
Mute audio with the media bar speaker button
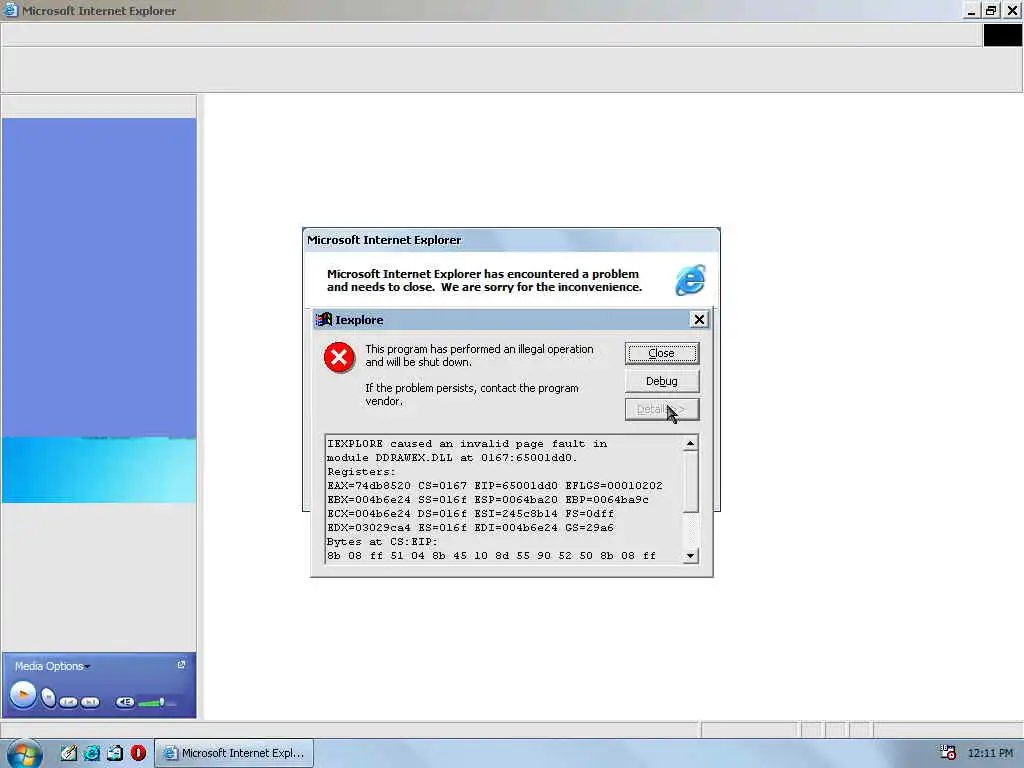pyautogui.click(x=125, y=702)
